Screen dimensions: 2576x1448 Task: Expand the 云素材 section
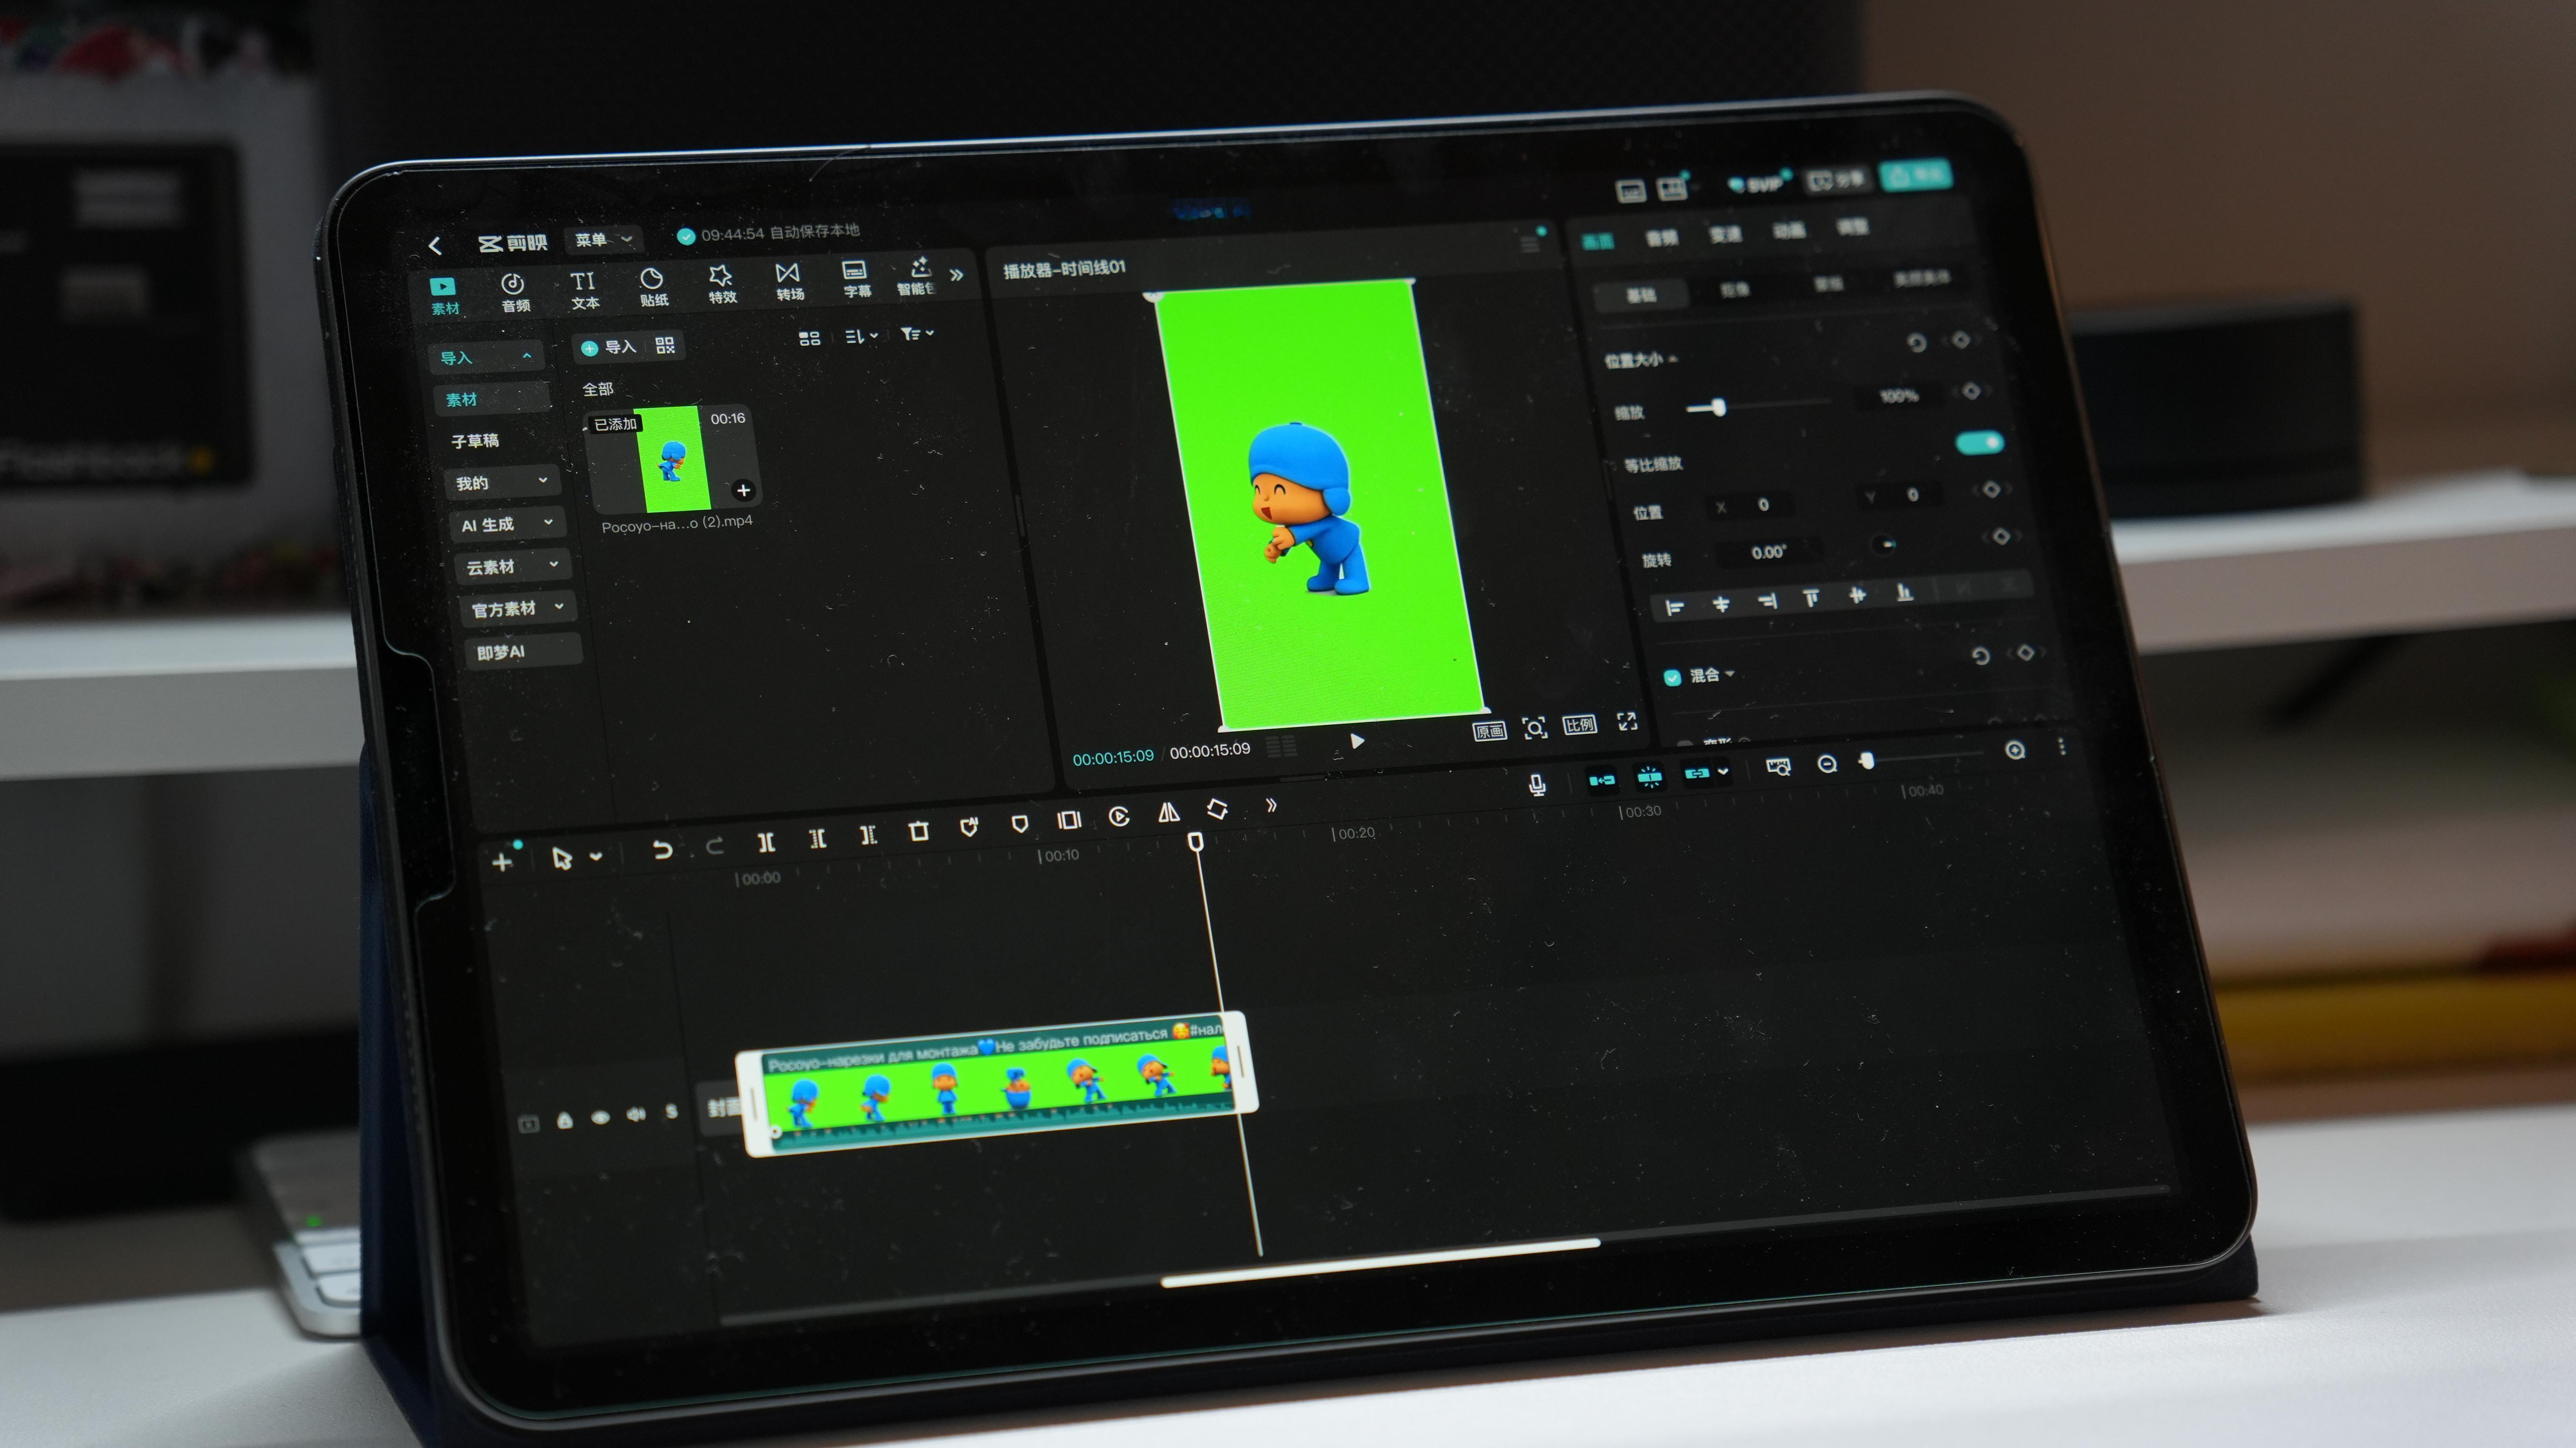[513, 567]
